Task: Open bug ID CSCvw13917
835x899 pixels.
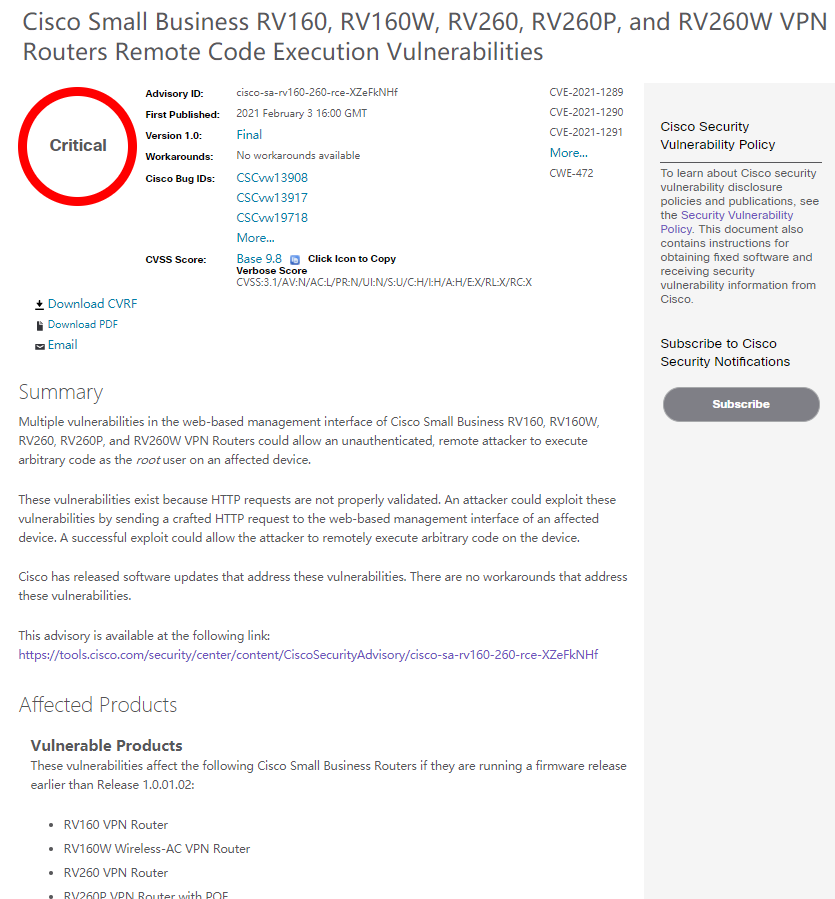Action: click(x=272, y=198)
